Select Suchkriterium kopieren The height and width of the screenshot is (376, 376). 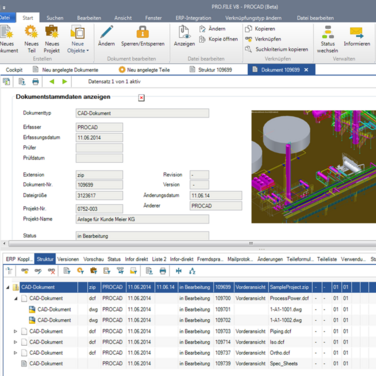click(277, 49)
